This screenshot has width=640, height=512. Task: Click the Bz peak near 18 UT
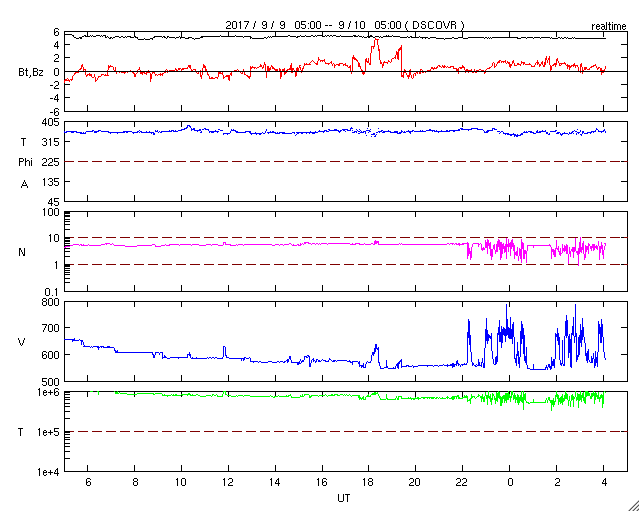(x=376, y=40)
